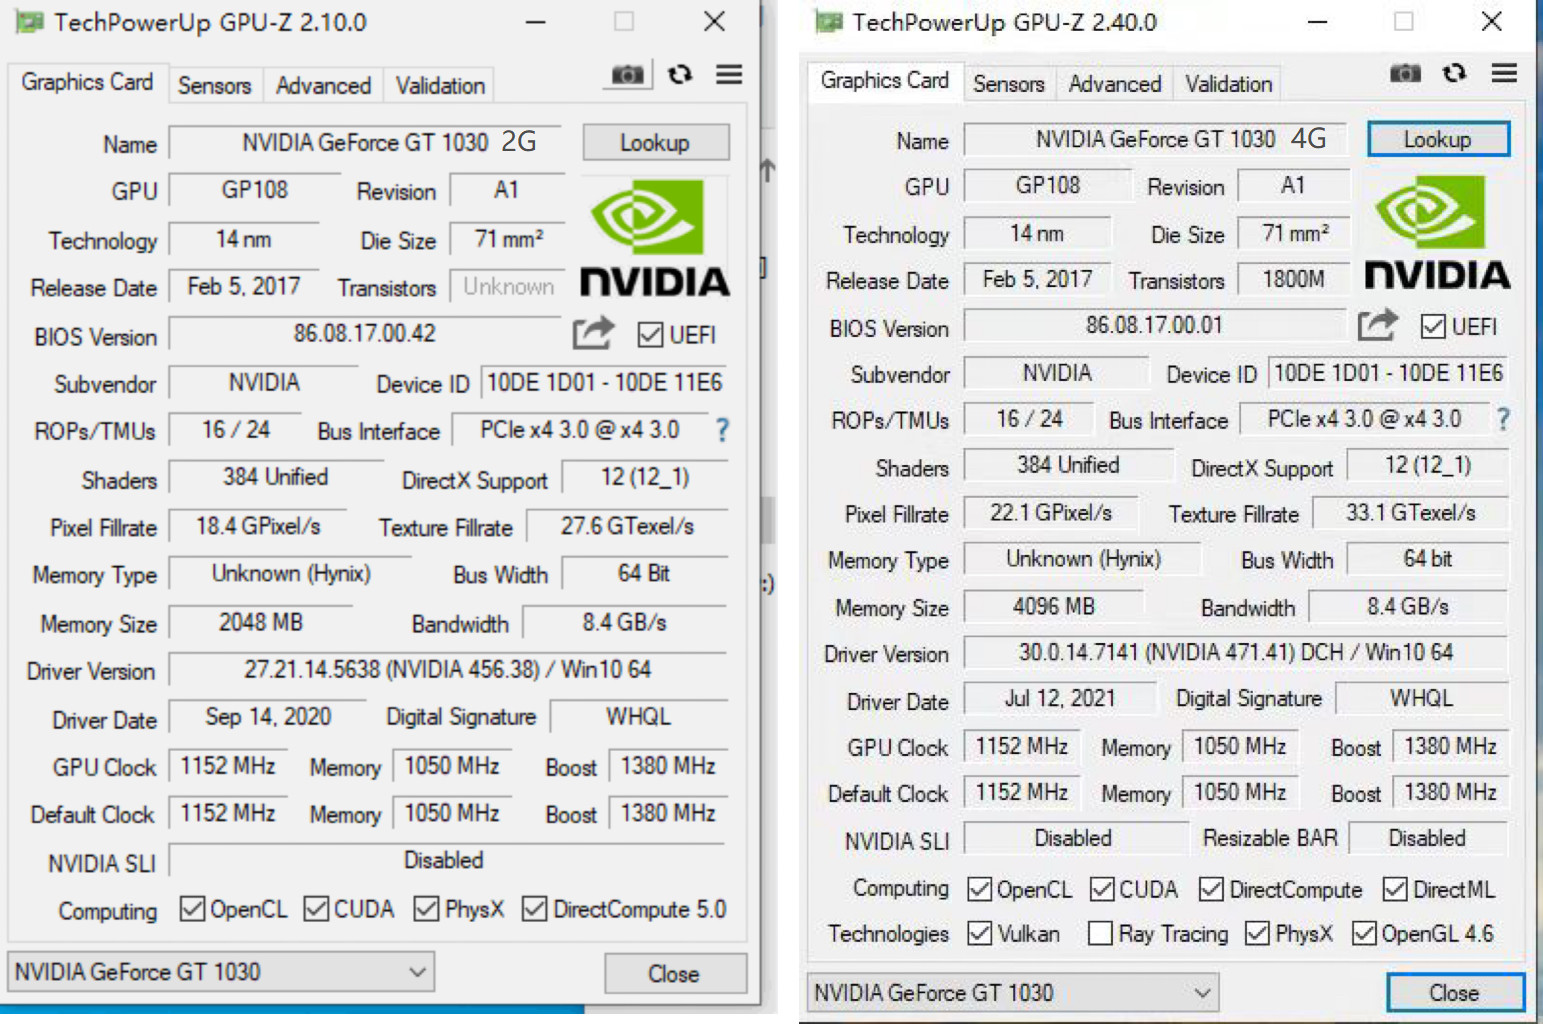1543x1024 pixels.
Task: Click BIOS Version field 86.08.17.00.01
Action: coord(1156,325)
